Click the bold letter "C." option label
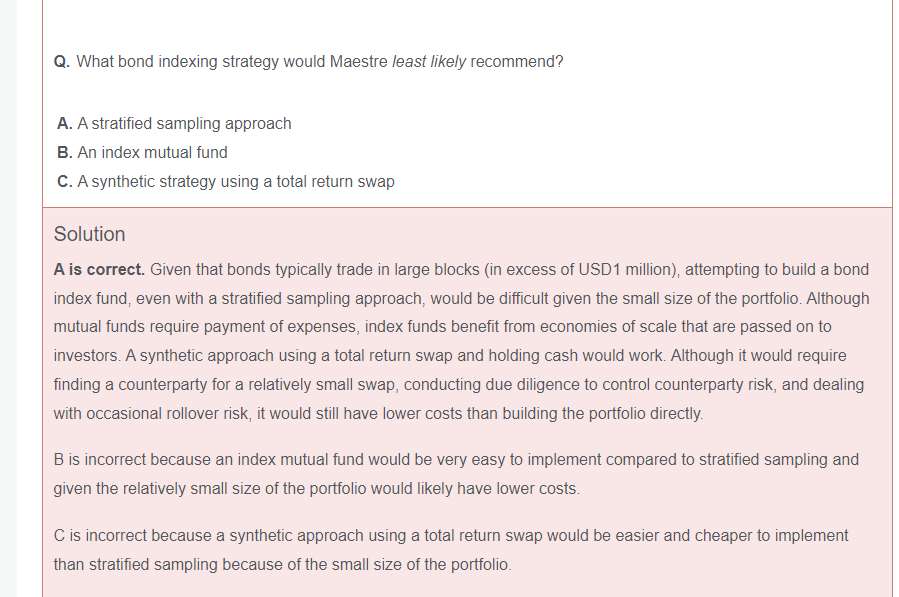Viewport: 899px width, 597px height. 65,182
